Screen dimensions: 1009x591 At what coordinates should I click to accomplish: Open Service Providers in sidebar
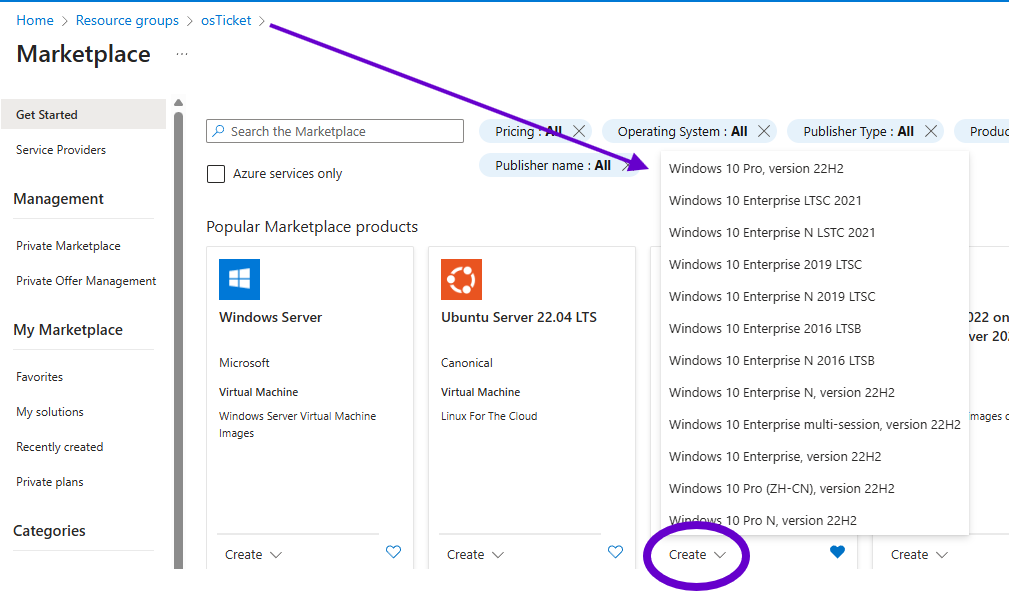61,149
